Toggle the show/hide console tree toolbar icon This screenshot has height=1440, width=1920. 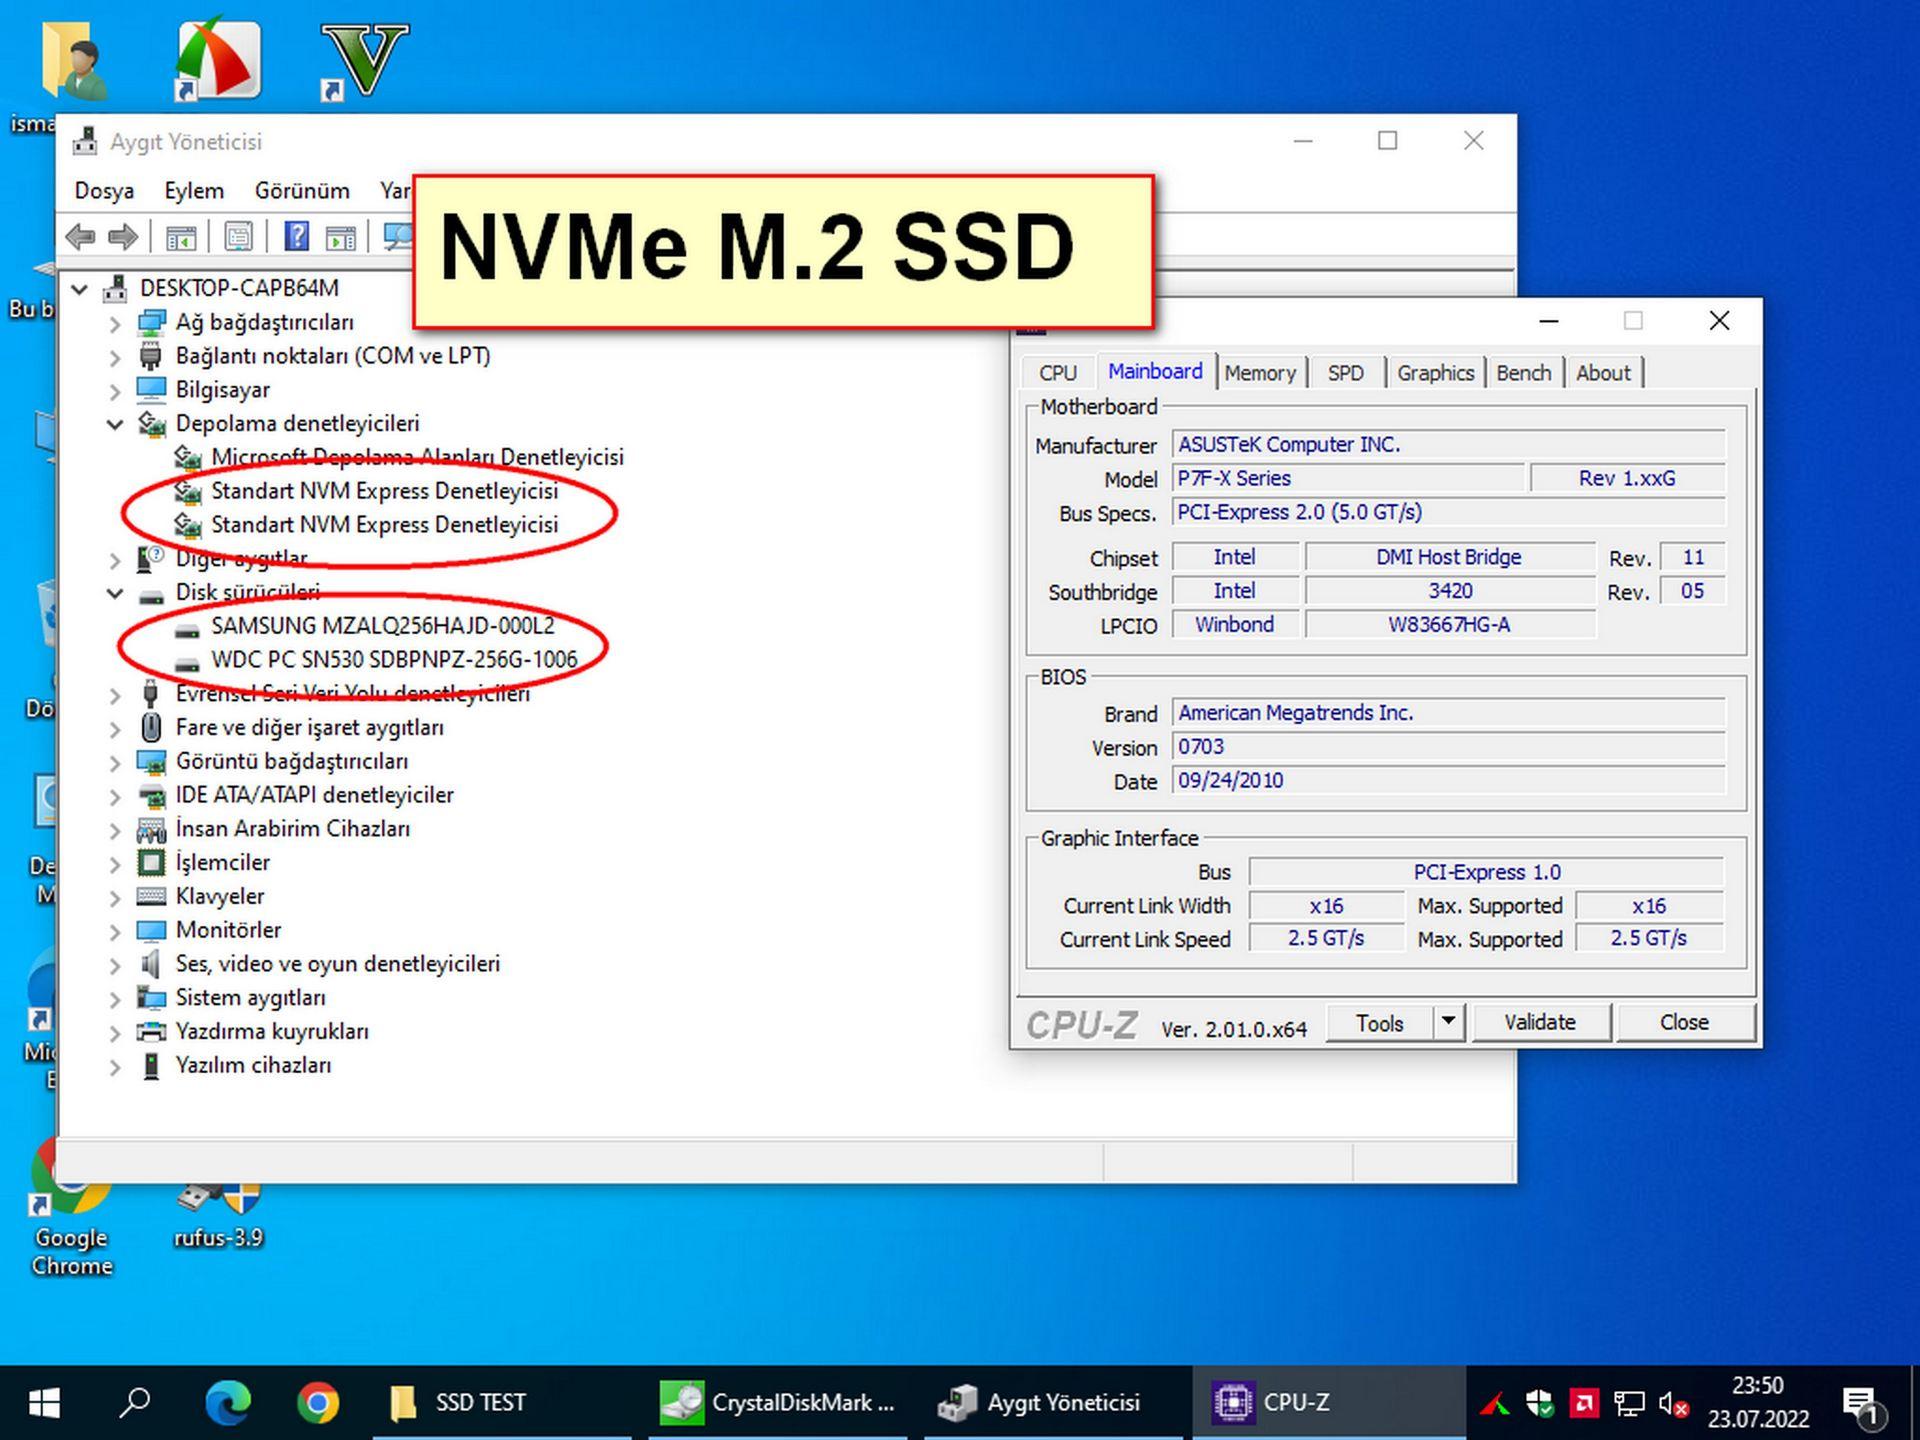[181, 237]
